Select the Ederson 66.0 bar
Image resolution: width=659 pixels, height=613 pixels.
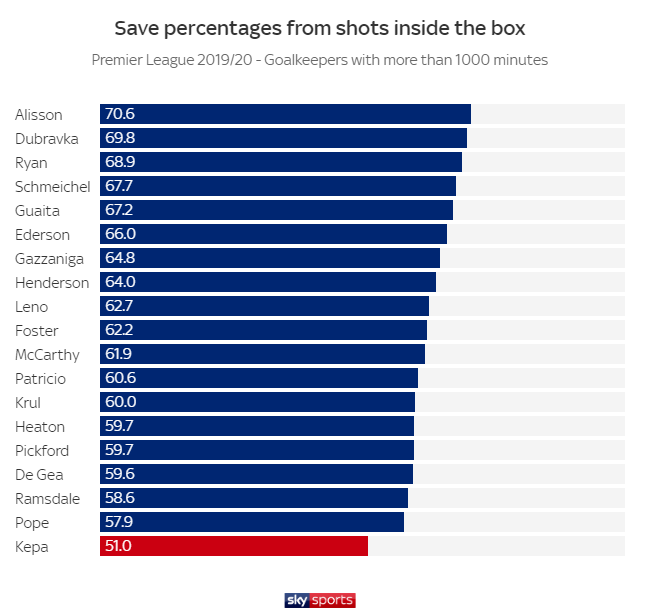273,234
